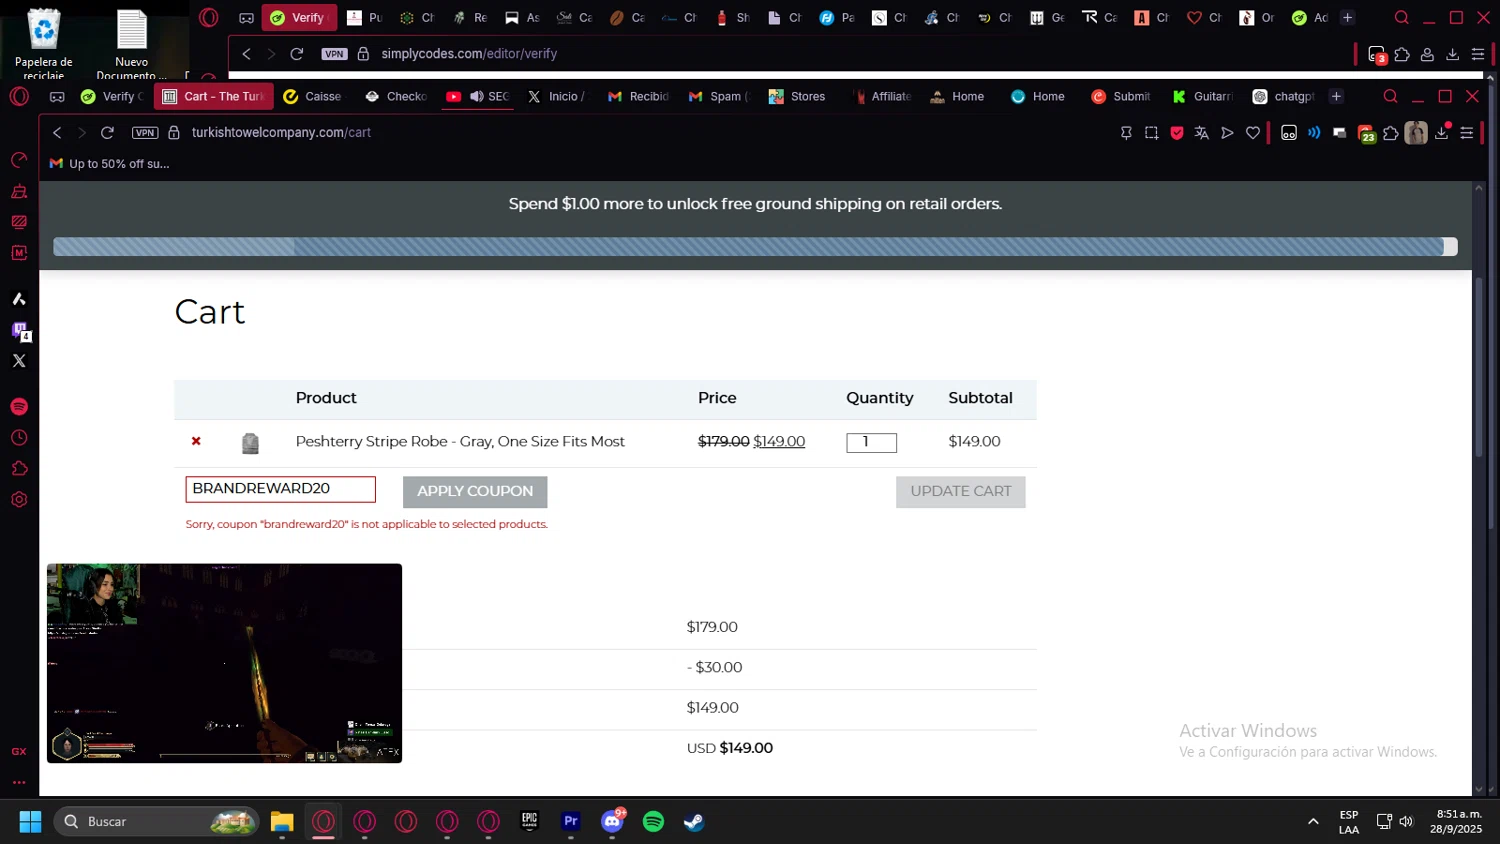Open a new tab with the plus button

click(x=1336, y=96)
